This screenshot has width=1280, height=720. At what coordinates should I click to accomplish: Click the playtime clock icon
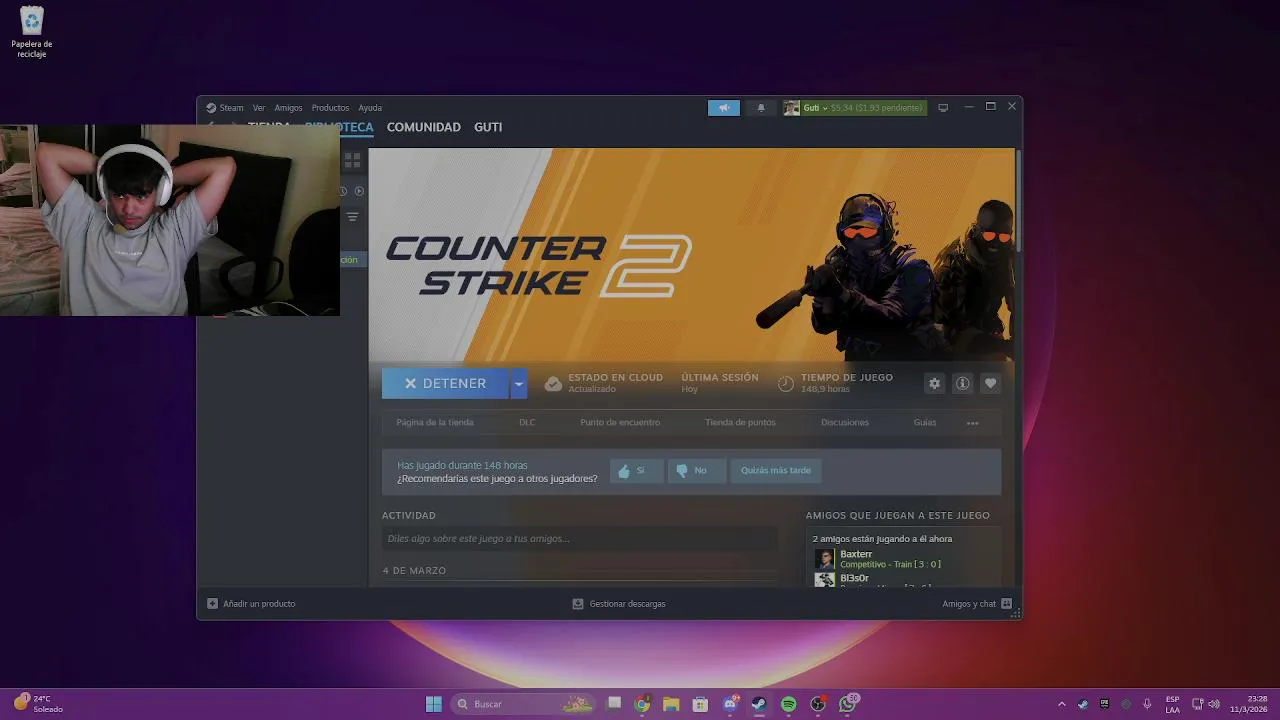(786, 383)
